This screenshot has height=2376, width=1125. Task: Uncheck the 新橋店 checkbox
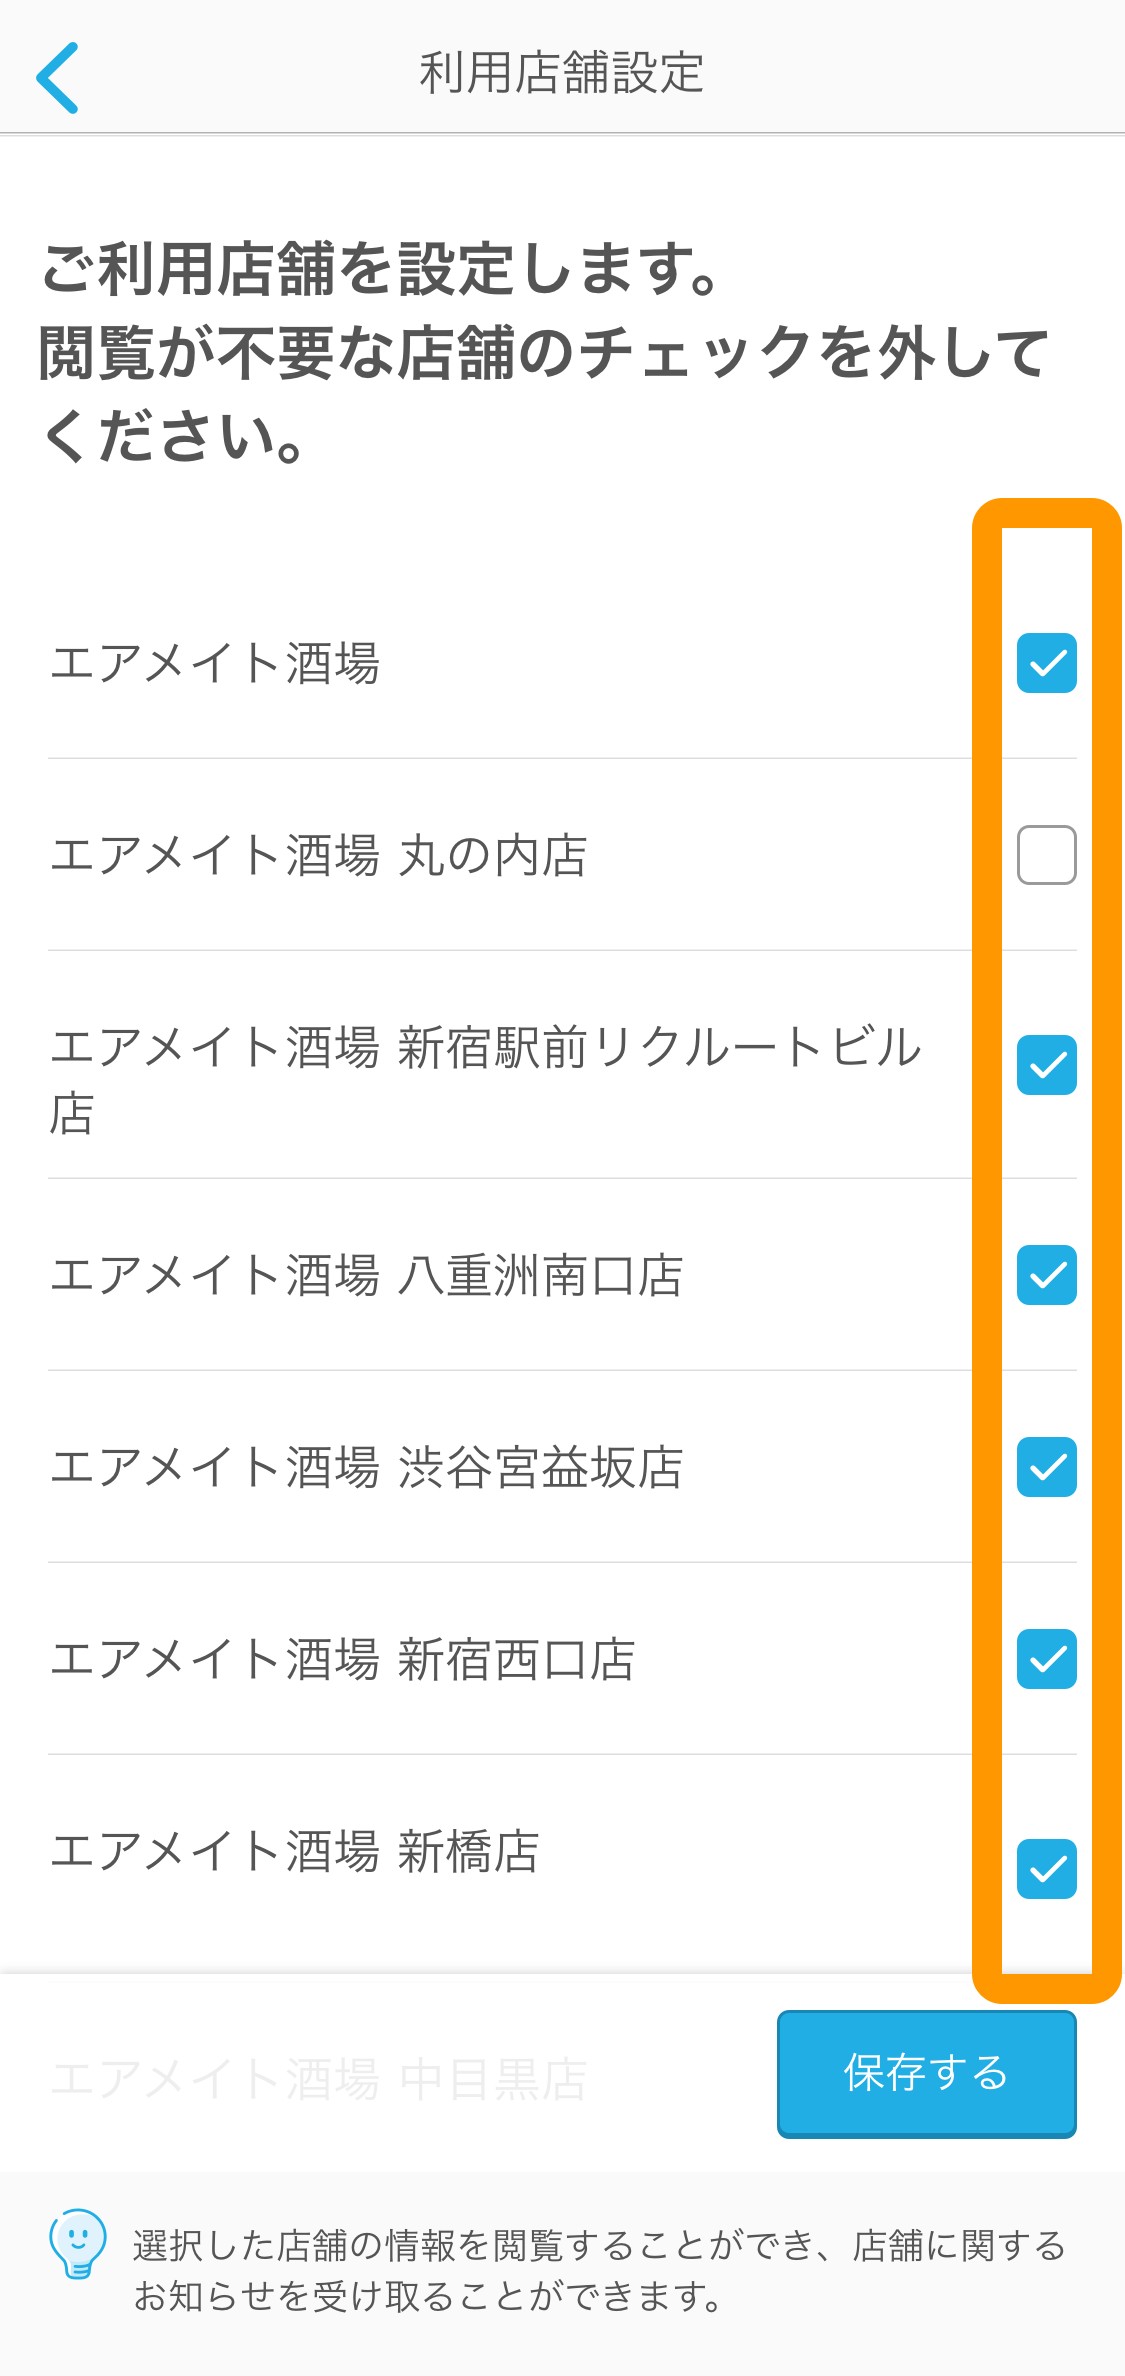[1047, 1869]
